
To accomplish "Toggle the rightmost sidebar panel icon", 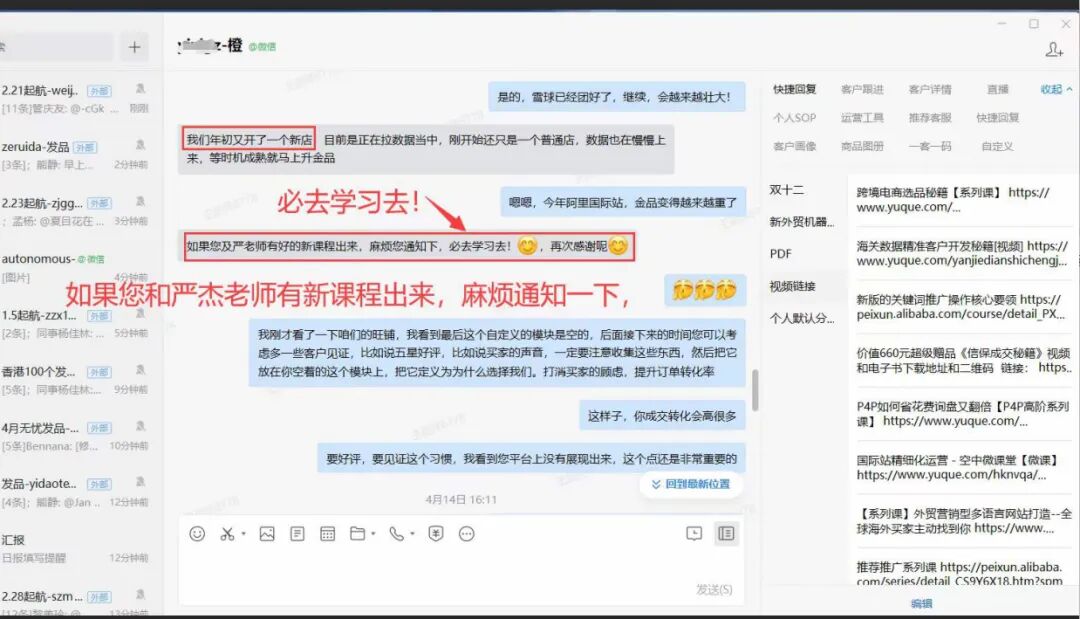I will click(x=725, y=533).
